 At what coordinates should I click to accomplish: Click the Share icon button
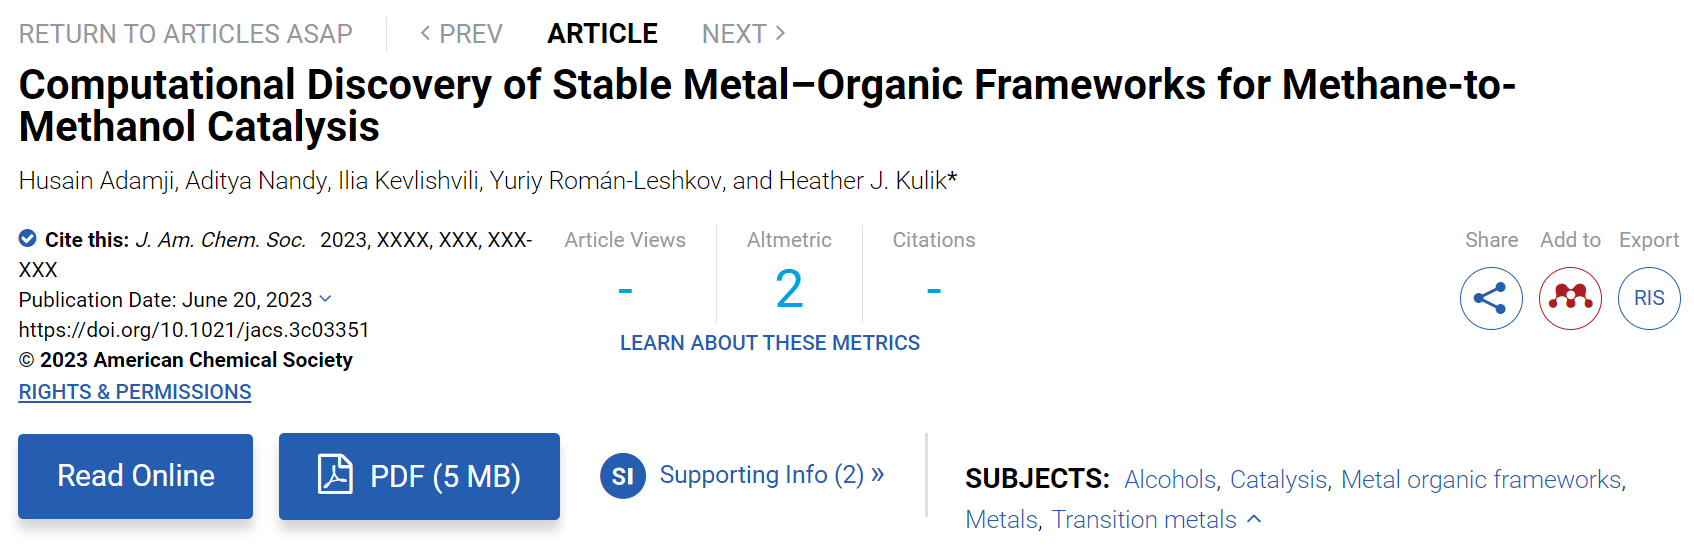click(1490, 298)
